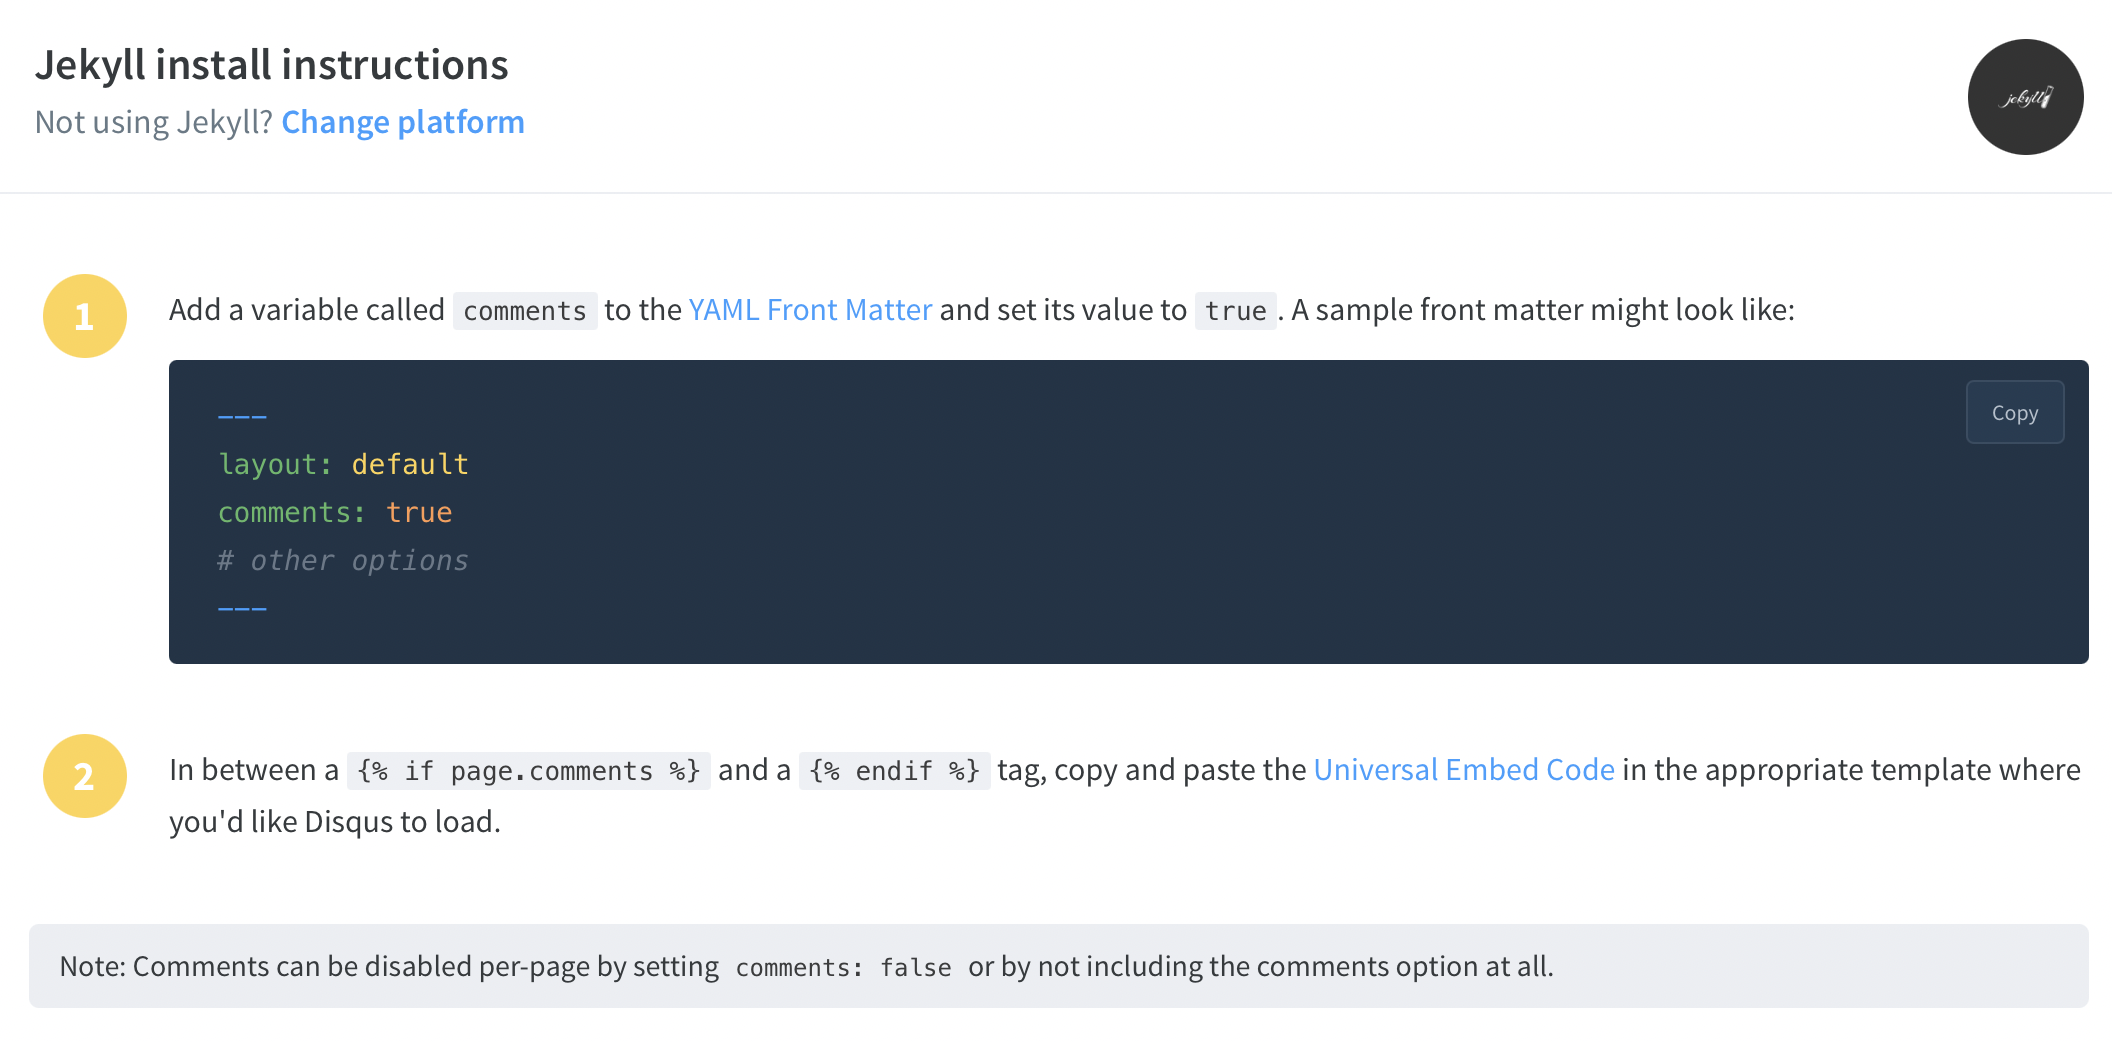Open the Universal Embed Code link
Viewport: 2112px width, 1042px height.
[x=1464, y=769]
